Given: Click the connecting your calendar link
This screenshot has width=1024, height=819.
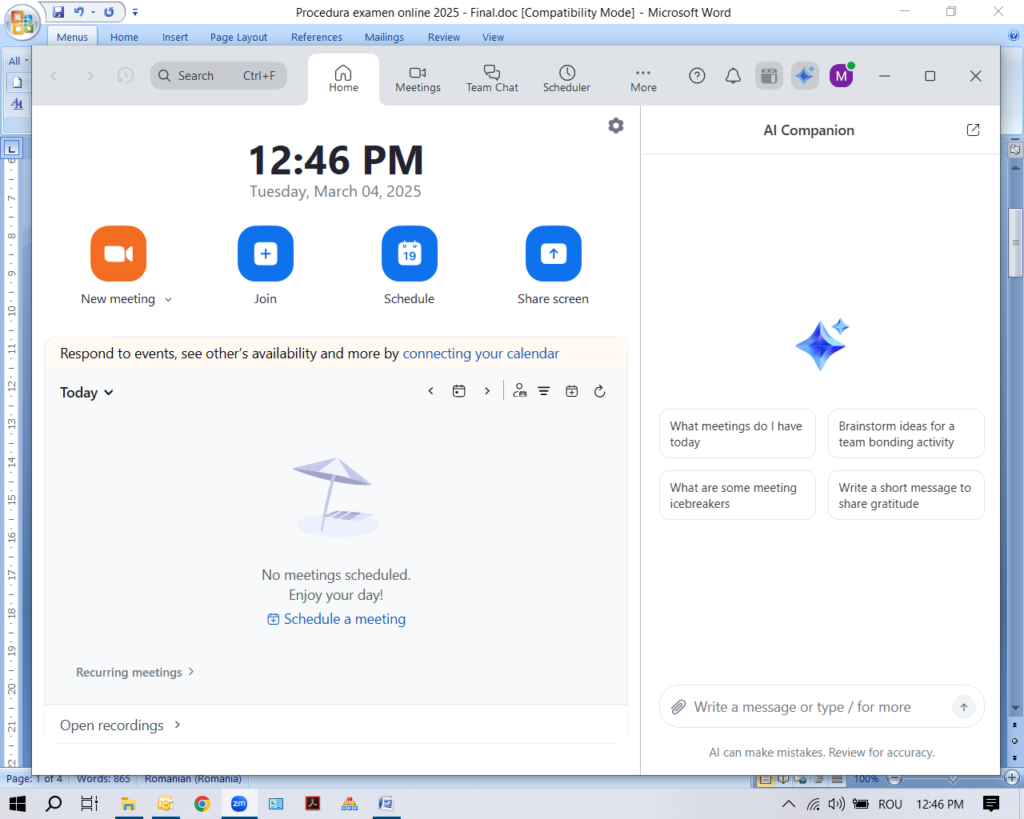Looking at the screenshot, I should [x=481, y=353].
